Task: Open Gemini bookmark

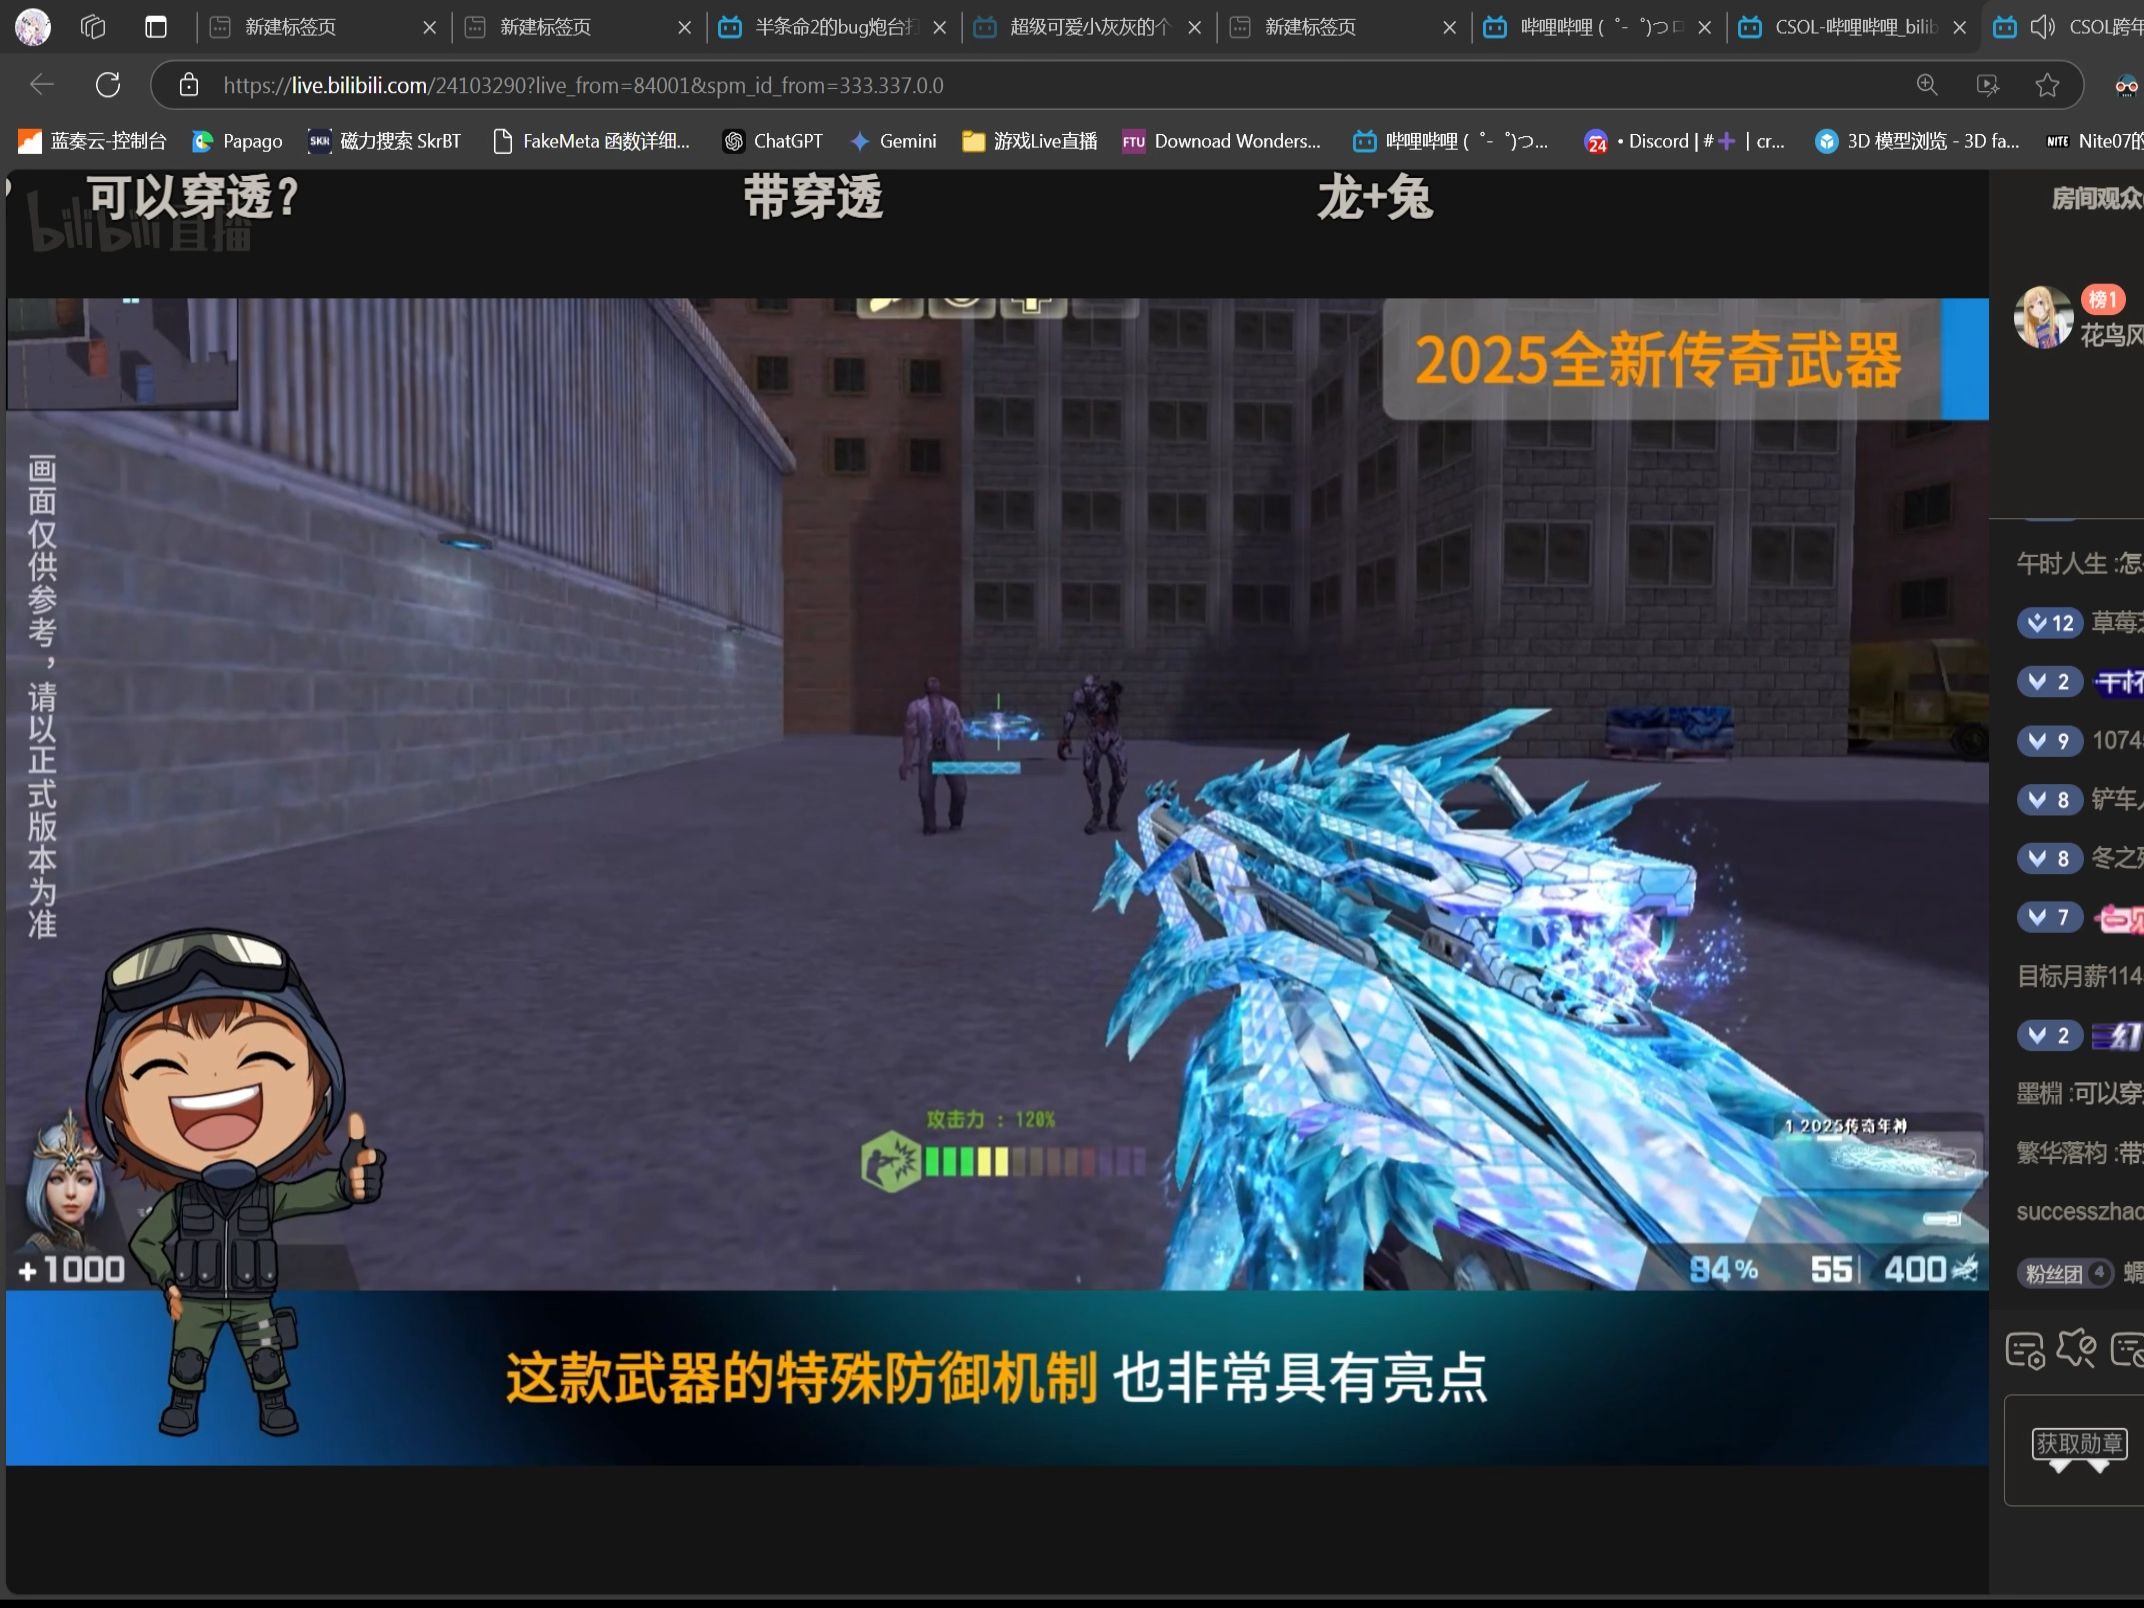Action: 893,141
